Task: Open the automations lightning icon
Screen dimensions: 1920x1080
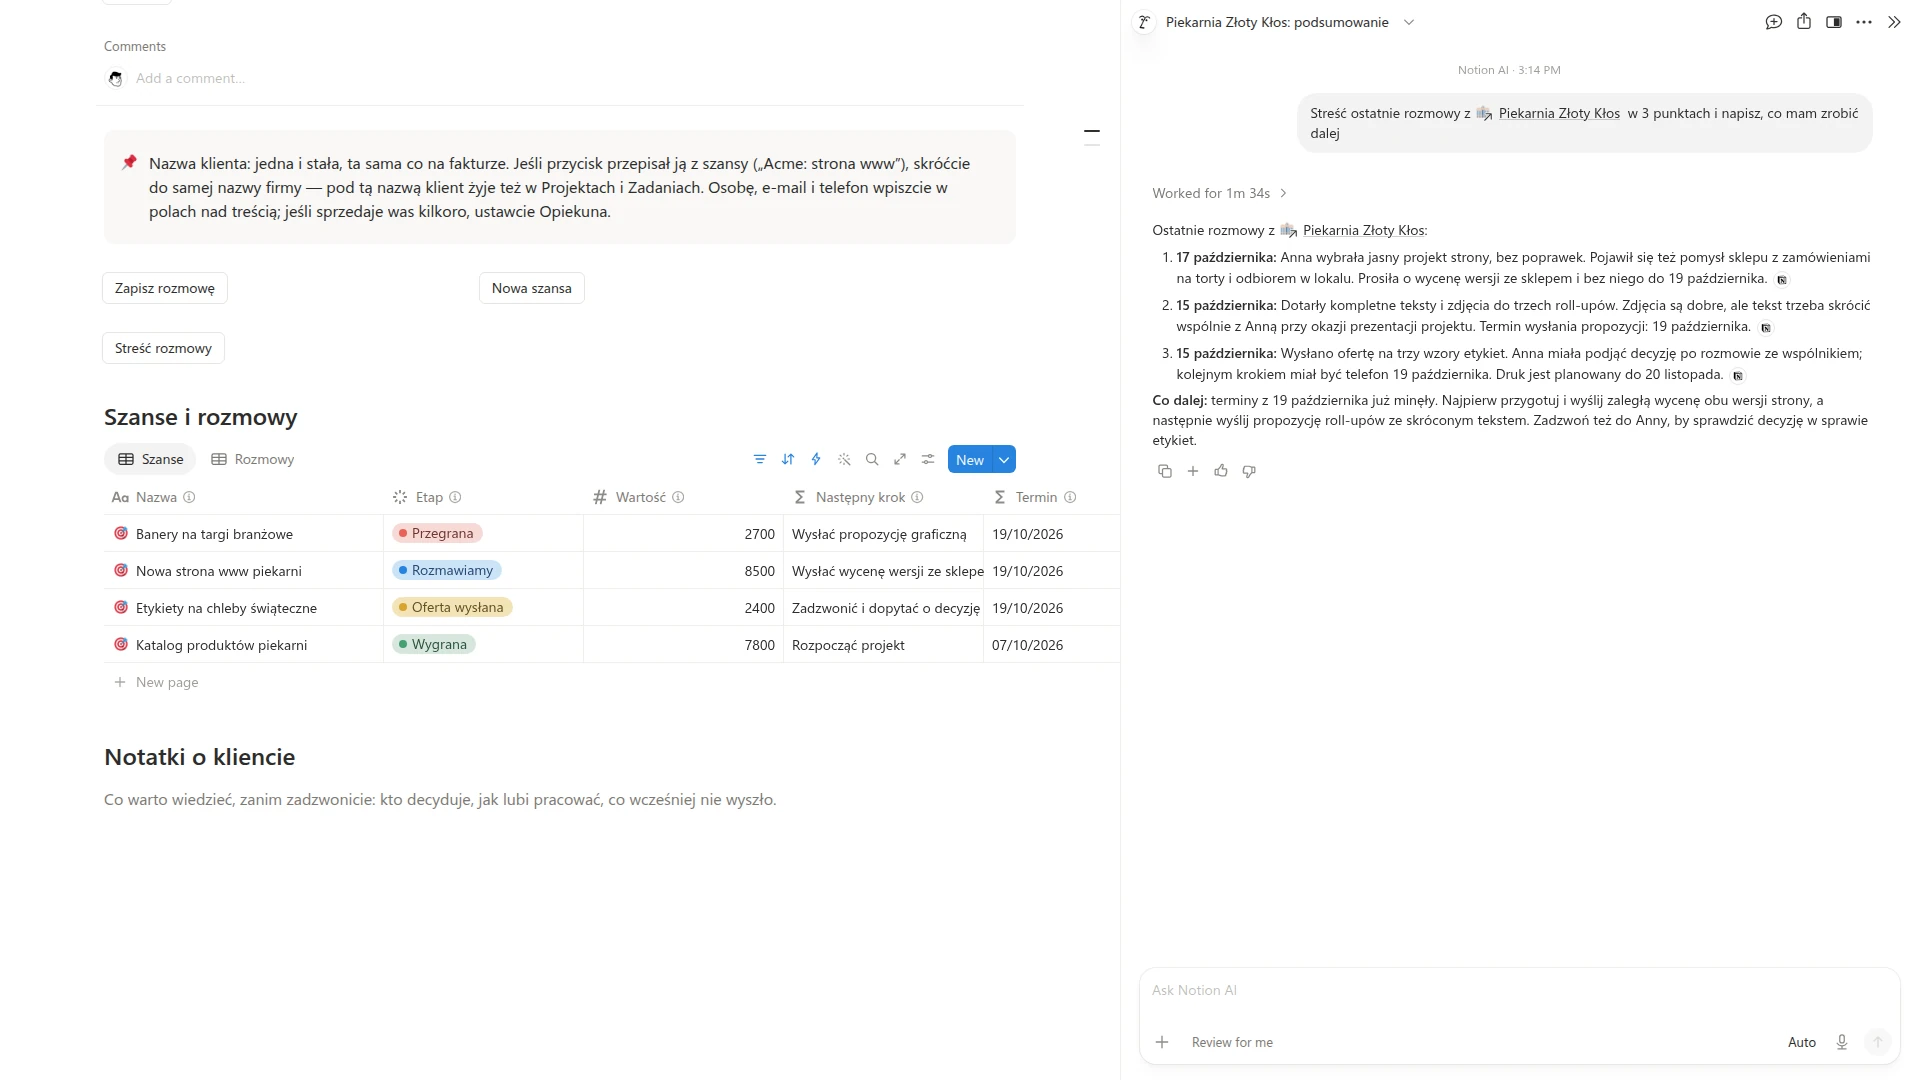Action: (x=816, y=459)
